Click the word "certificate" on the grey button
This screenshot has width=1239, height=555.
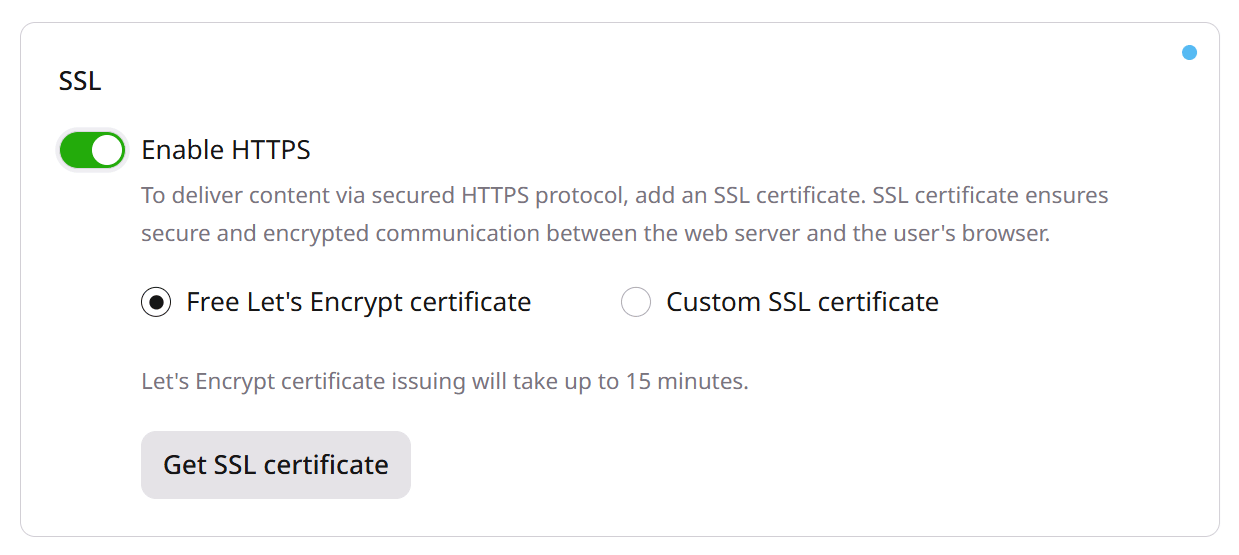[326, 465]
